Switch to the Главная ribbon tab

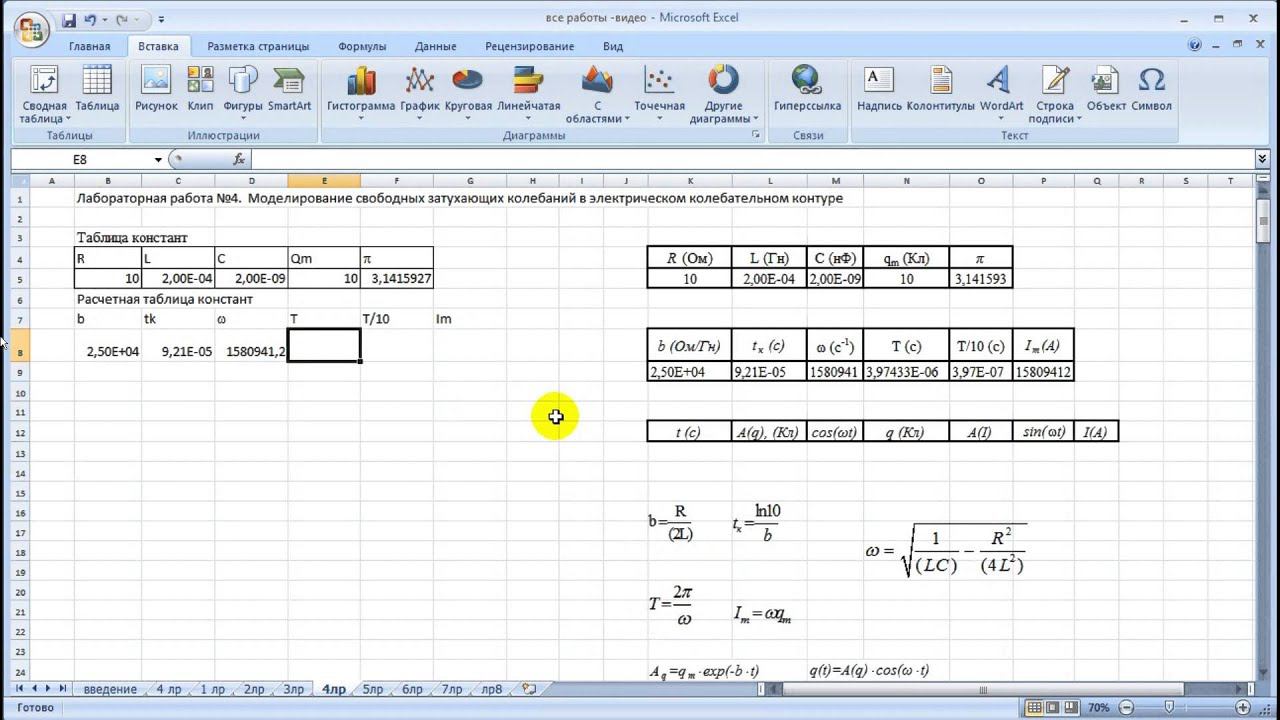pyautogui.click(x=89, y=46)
